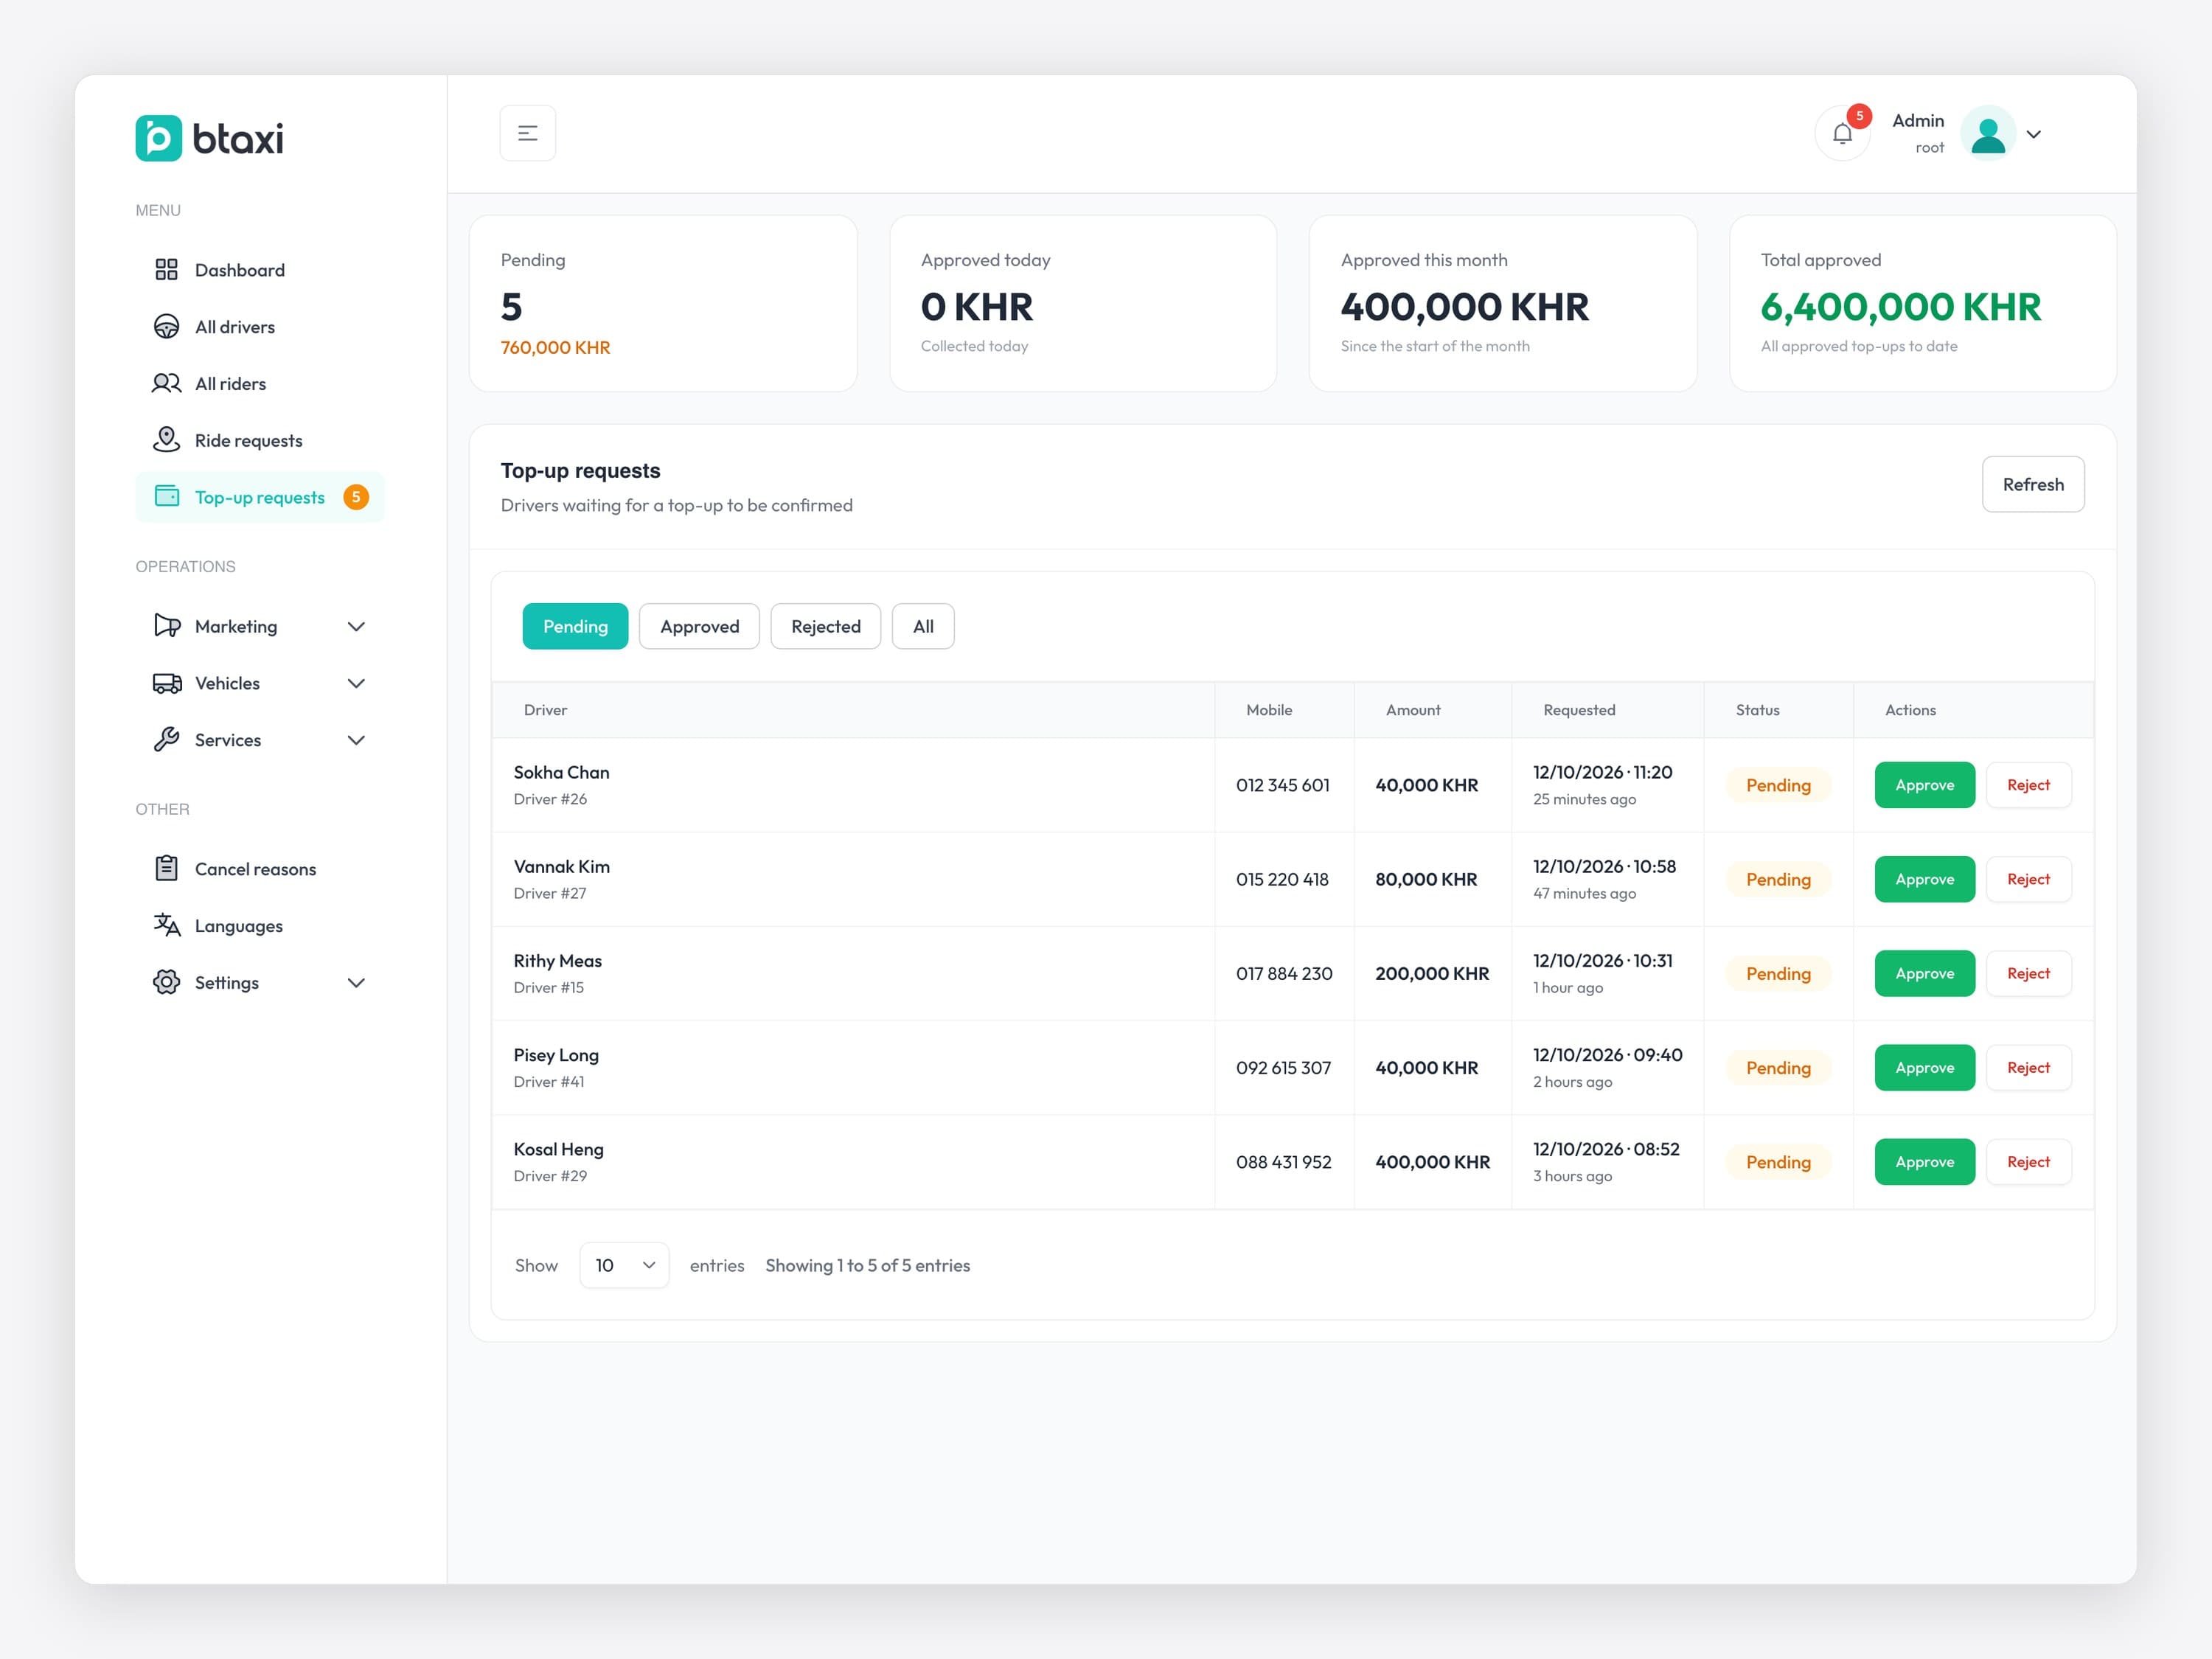
Task: Approve Kosal Heng's 400,000 KHR request
Action: [x=1924, y=1162]
